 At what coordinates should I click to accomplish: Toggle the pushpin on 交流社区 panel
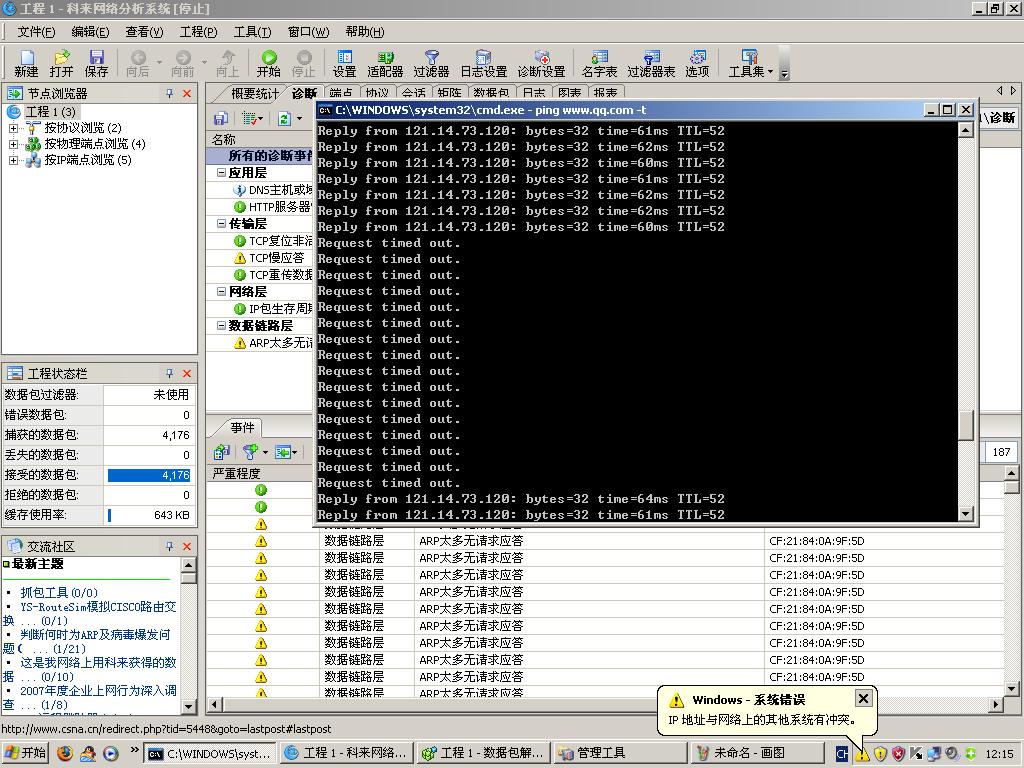click(169, 546)
